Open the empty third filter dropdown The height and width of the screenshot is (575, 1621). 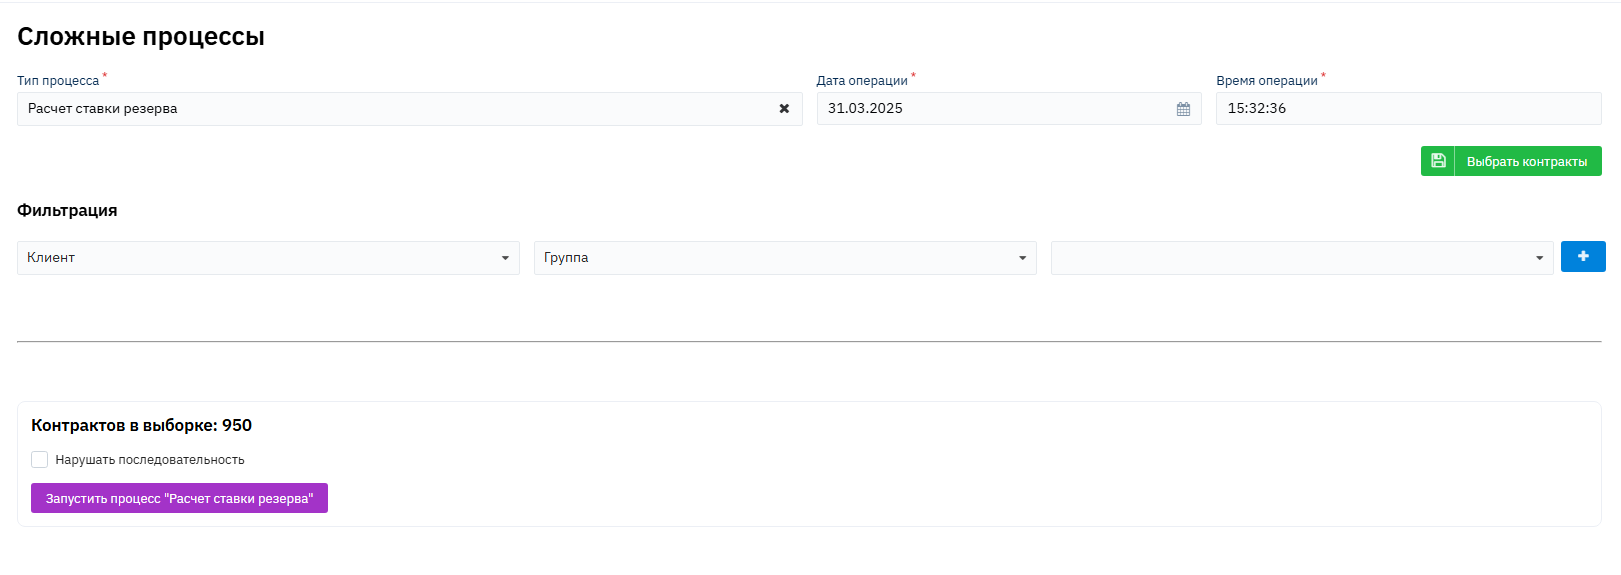[1302, 258]
